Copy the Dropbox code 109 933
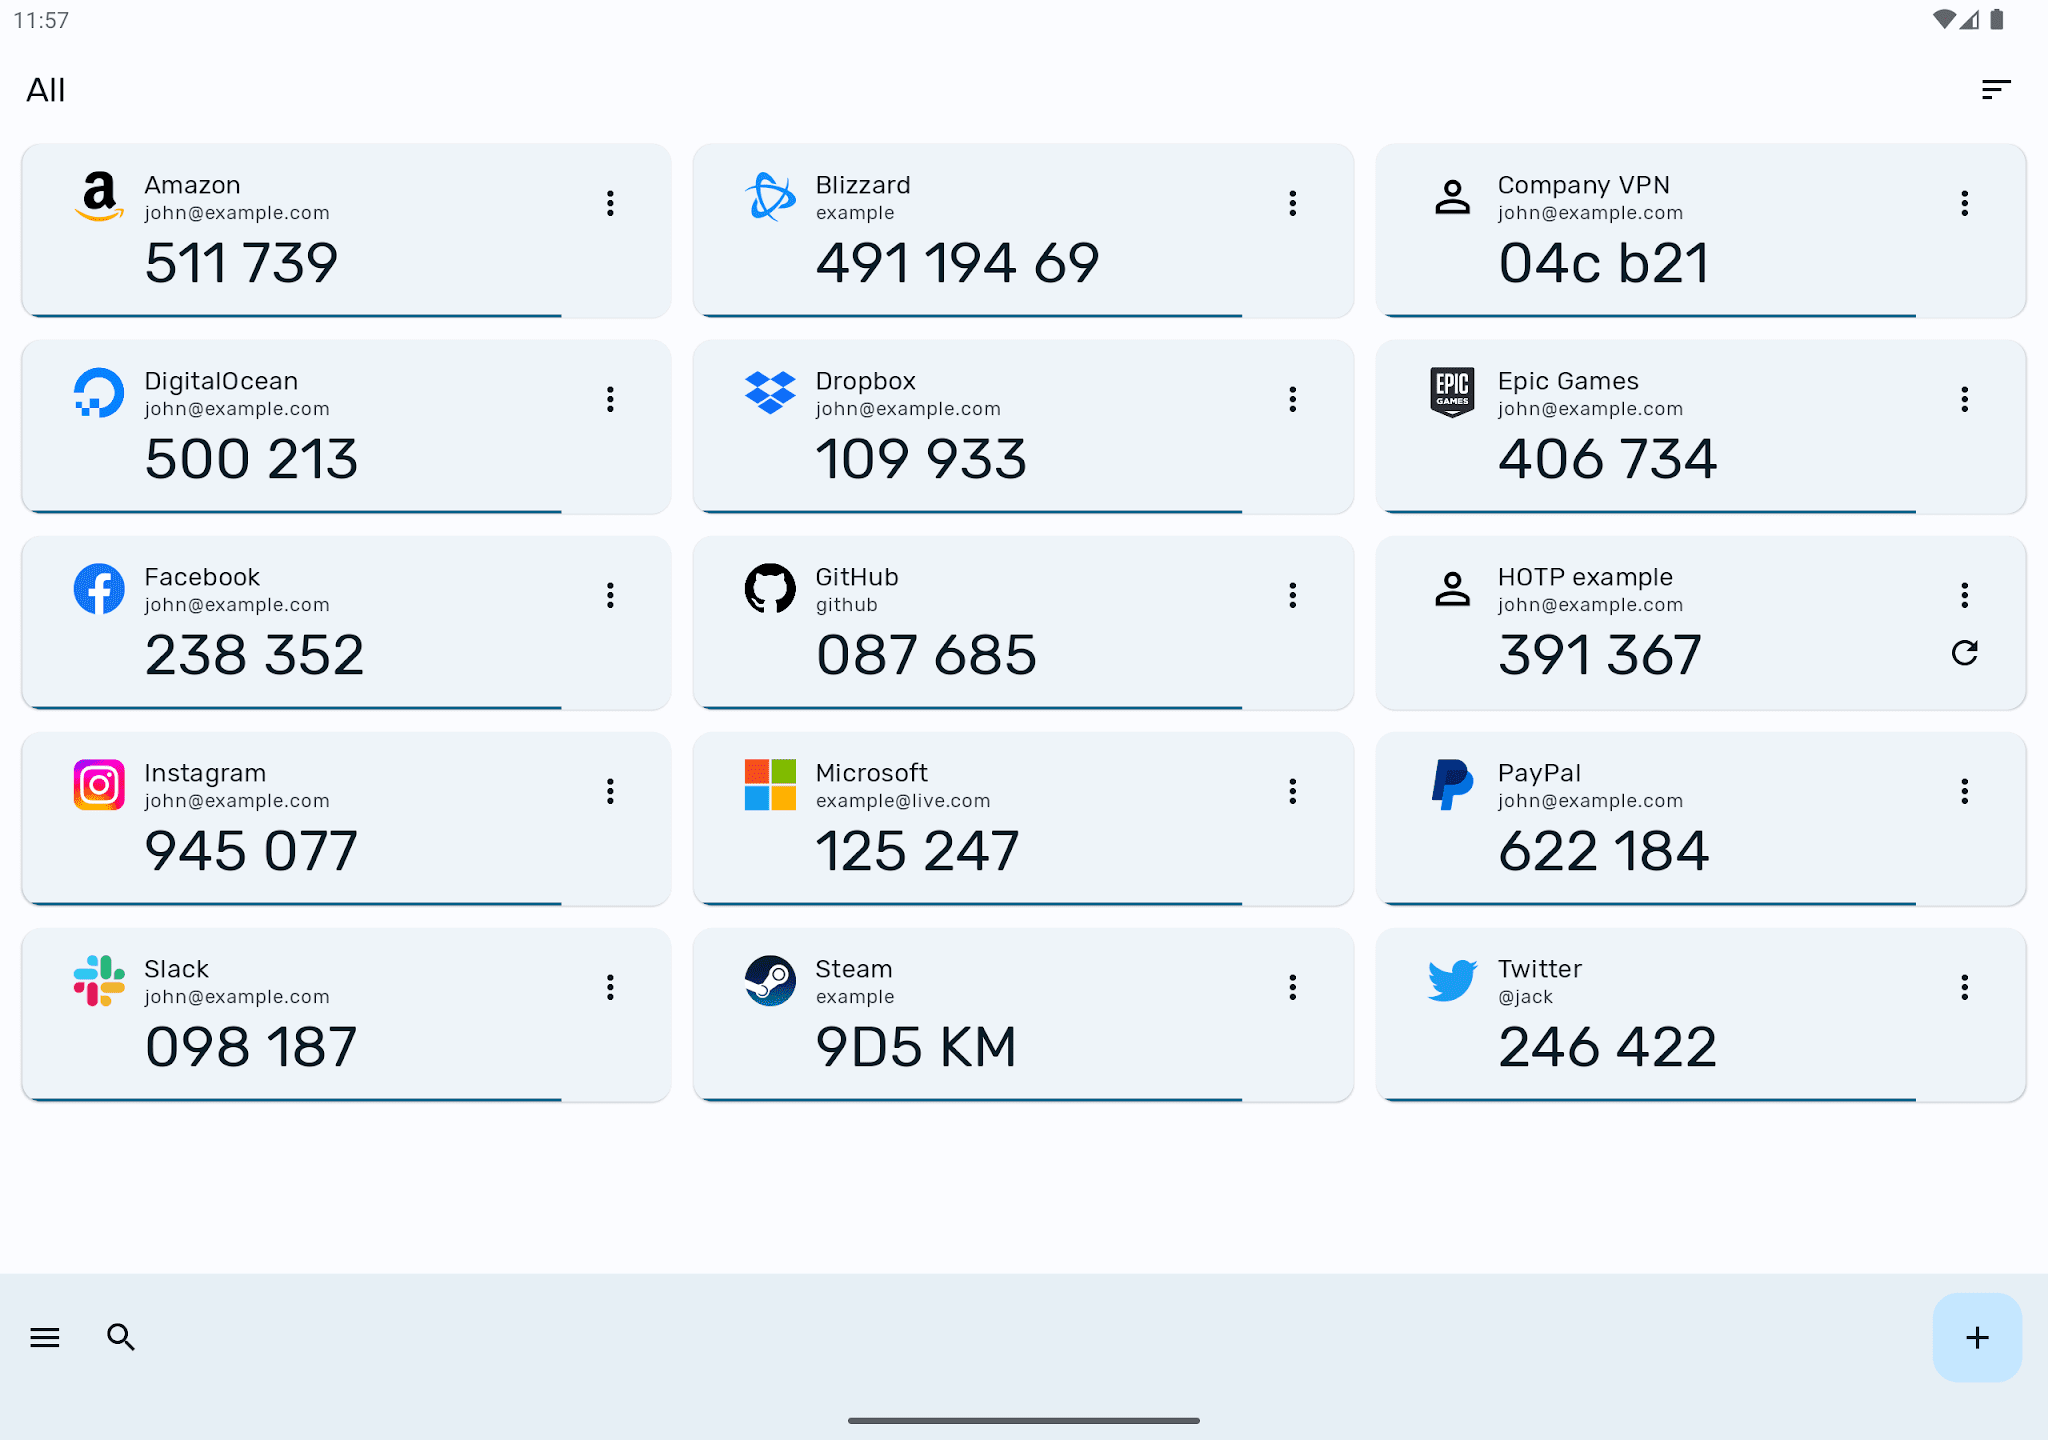 (x=920, y=460)
